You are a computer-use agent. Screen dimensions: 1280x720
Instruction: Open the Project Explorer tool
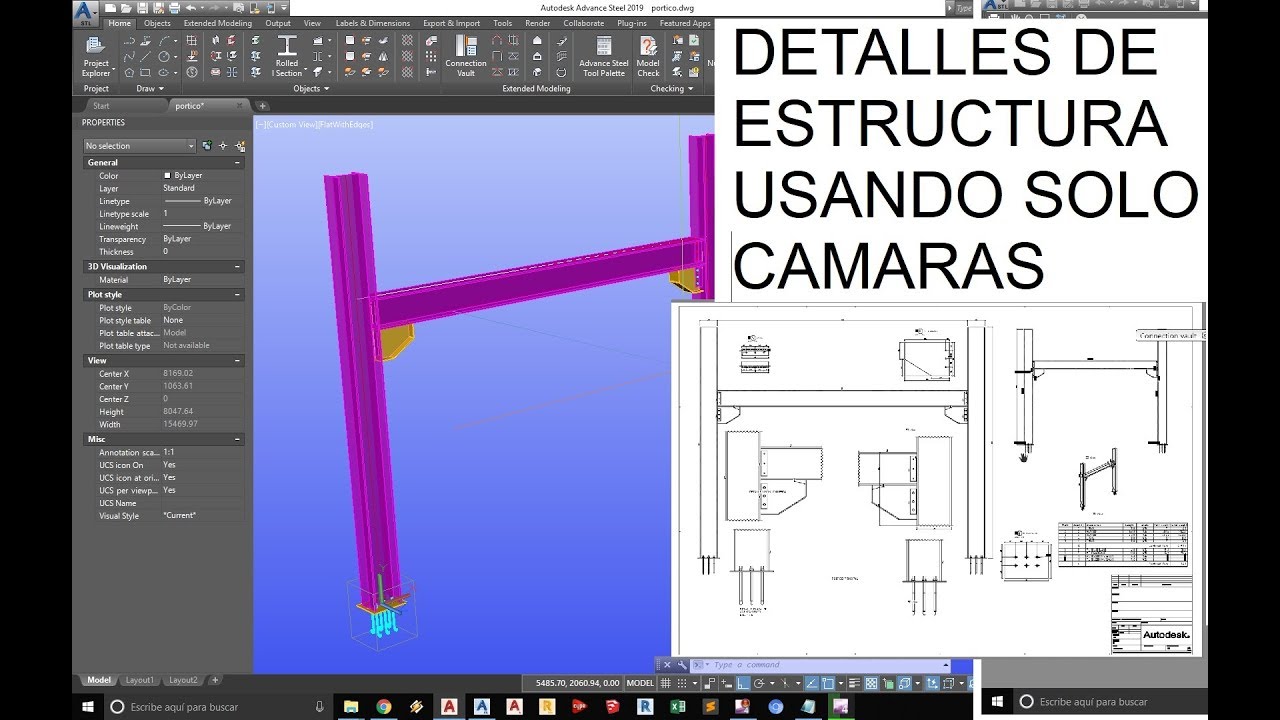coord(96,57)
